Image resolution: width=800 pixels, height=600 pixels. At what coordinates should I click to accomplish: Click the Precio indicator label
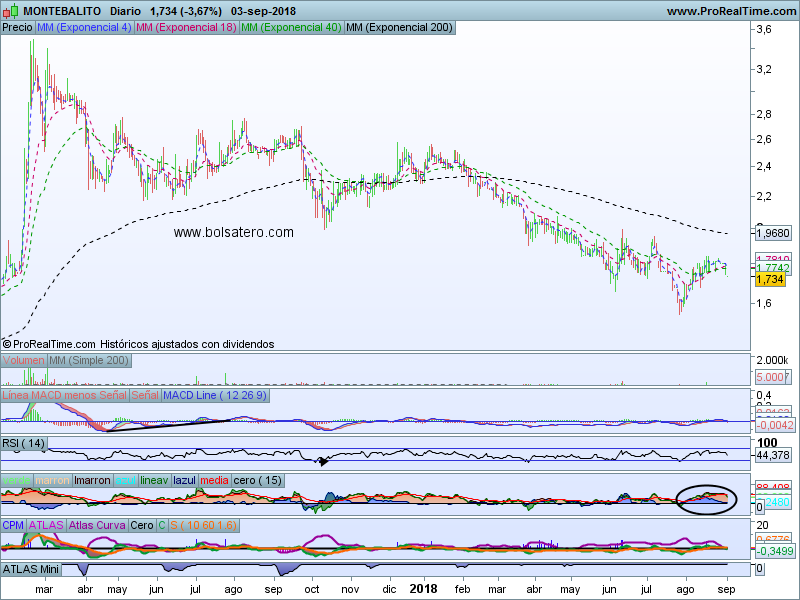17,28
